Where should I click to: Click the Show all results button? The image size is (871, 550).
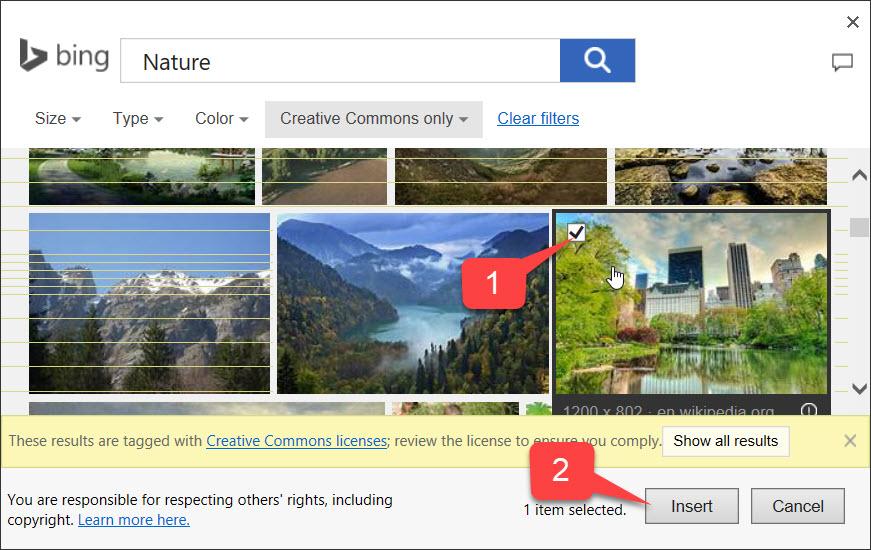pos(725,440)
